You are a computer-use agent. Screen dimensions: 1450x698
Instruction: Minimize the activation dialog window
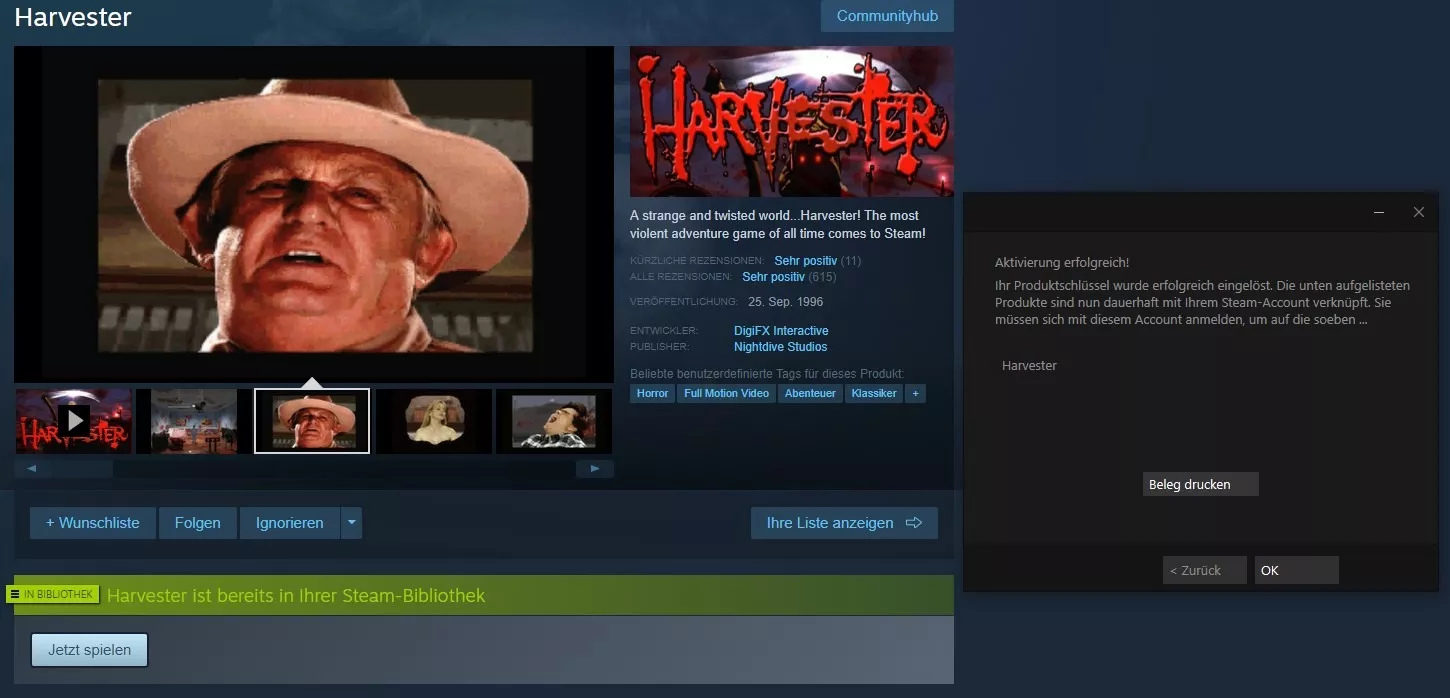point(1379,213)
